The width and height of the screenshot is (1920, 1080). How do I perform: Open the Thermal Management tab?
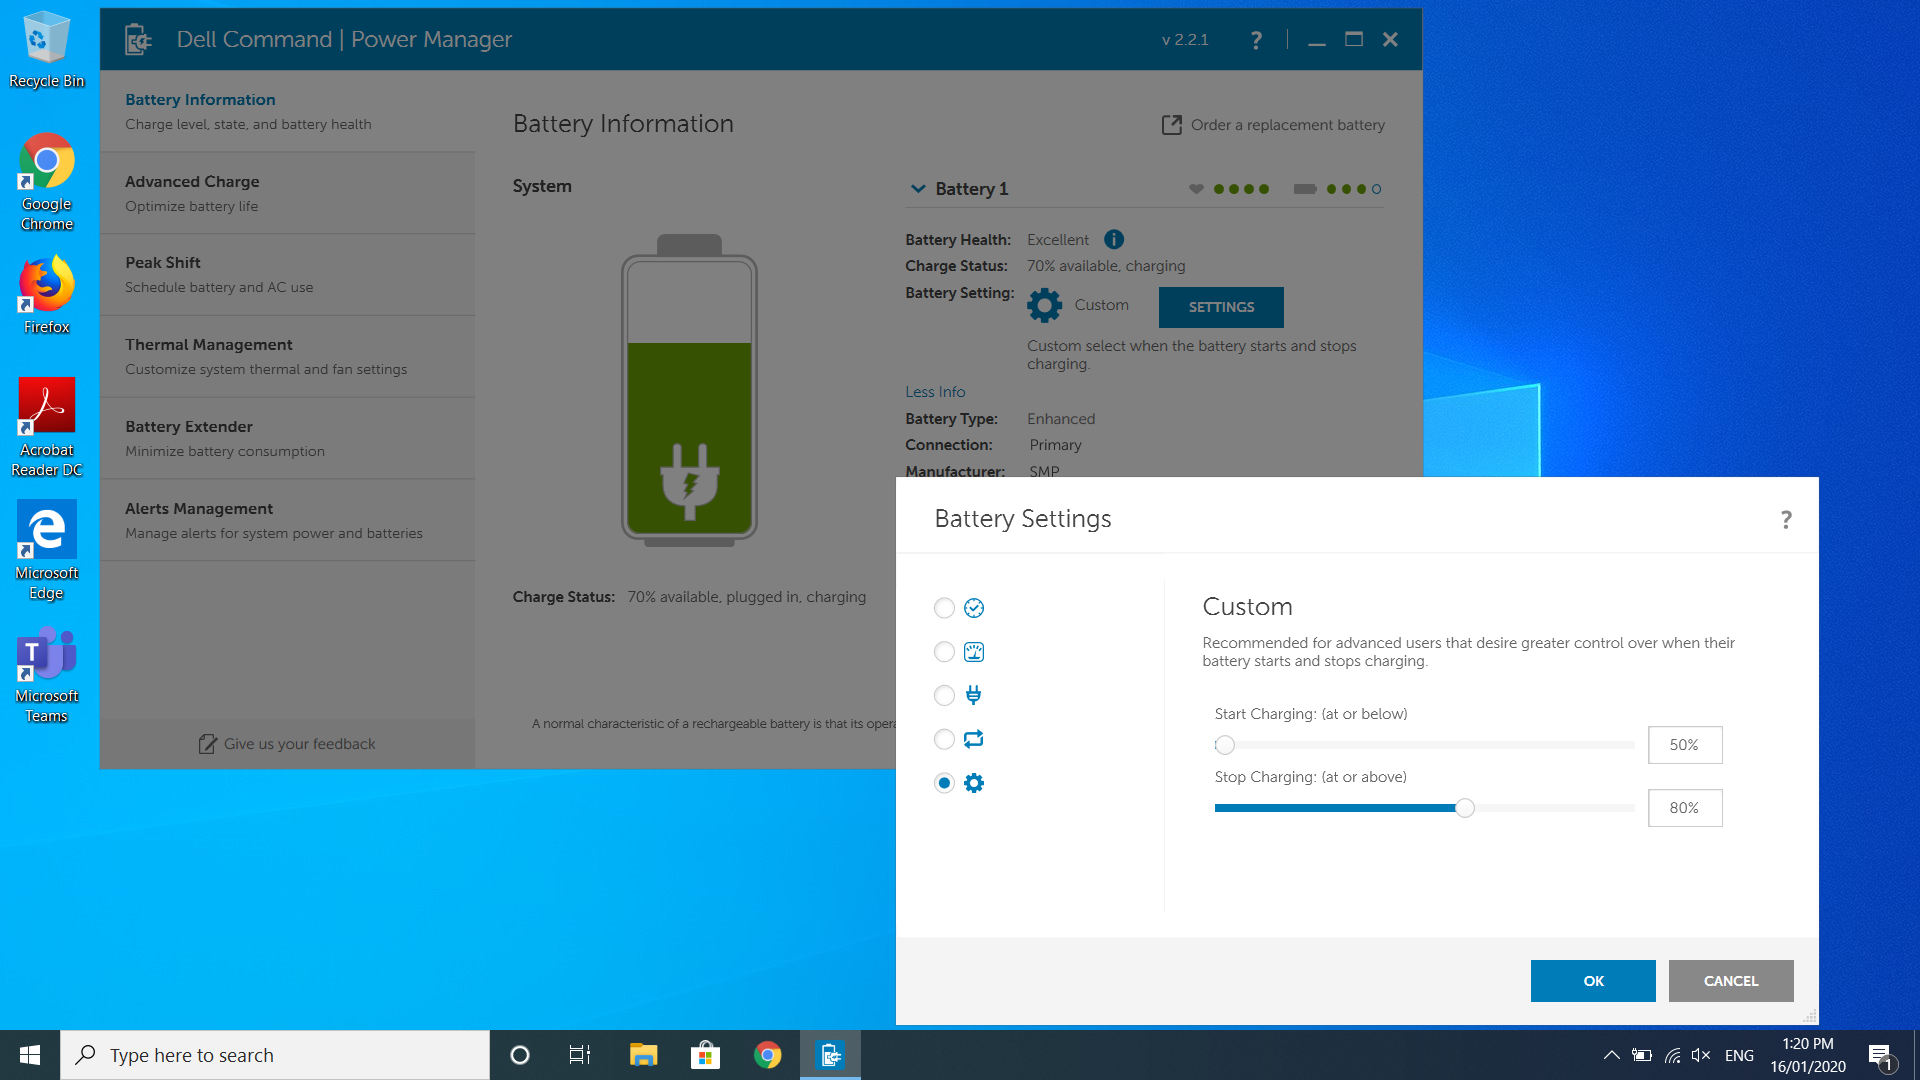(288, 357)
